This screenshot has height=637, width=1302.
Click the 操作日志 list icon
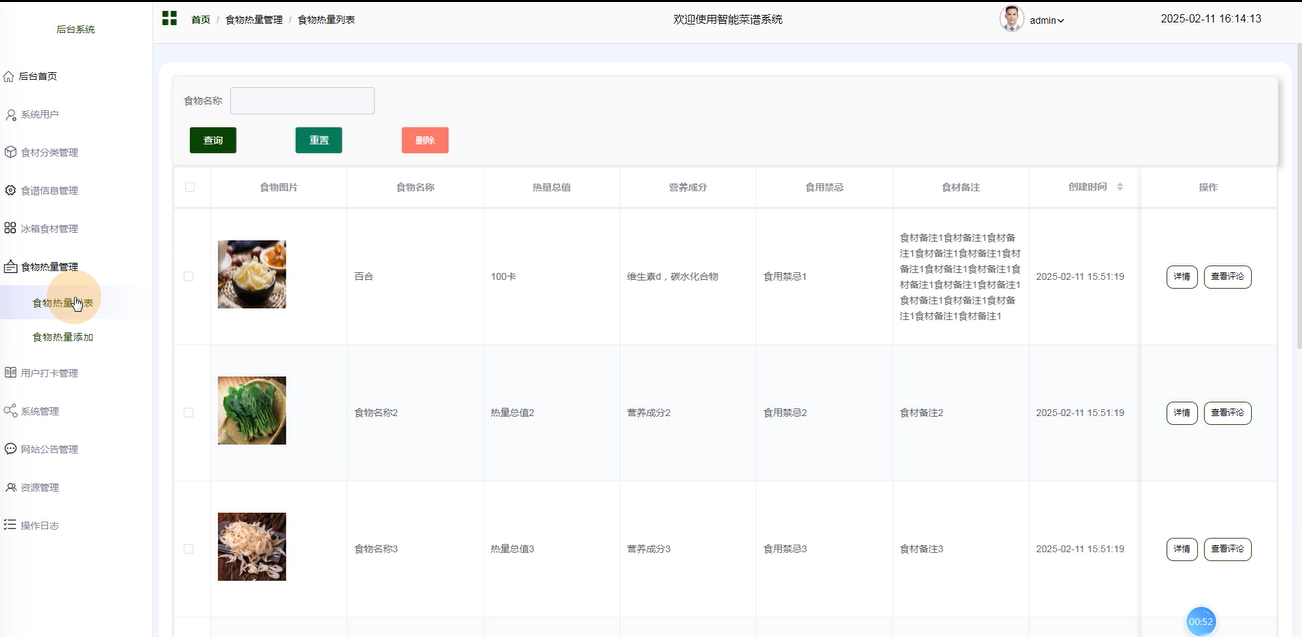click(10, 525)
